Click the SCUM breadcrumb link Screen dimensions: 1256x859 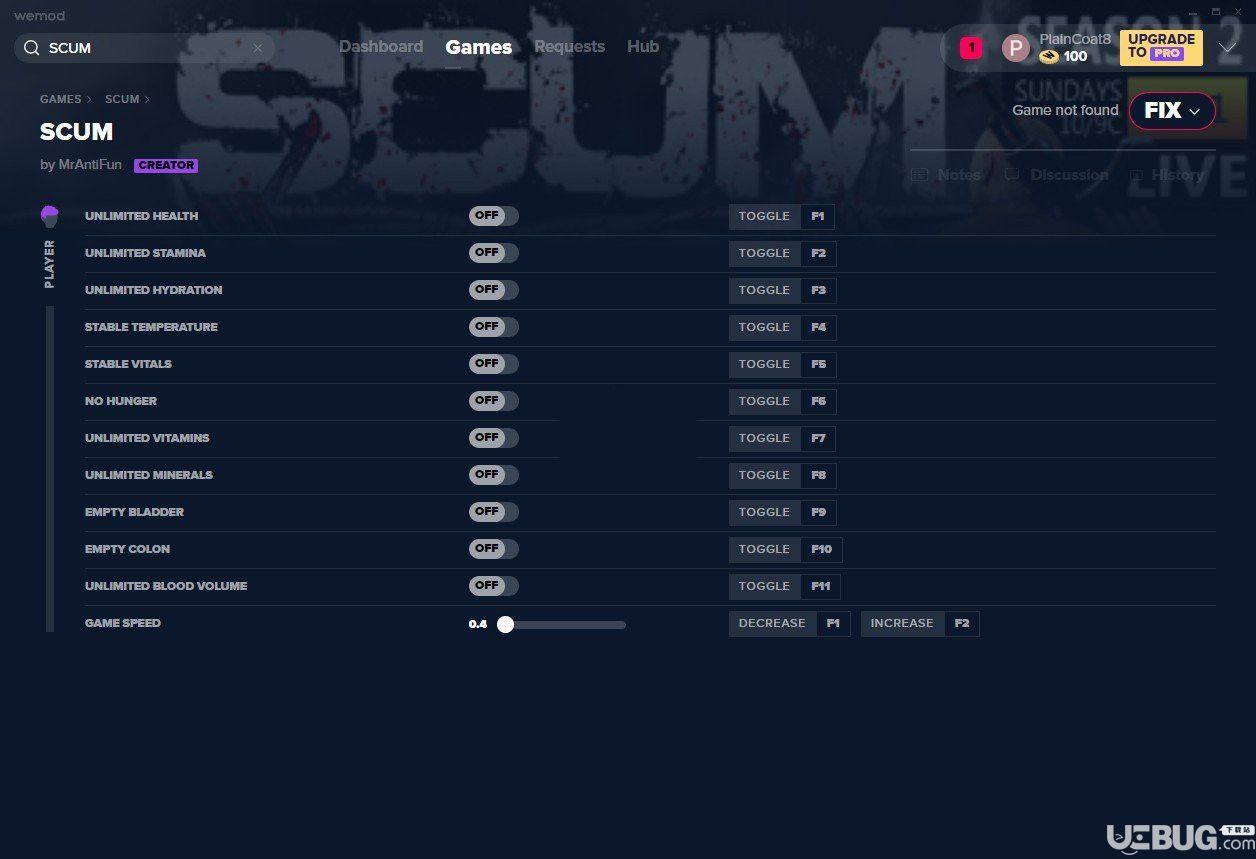(x=122, y=100)
